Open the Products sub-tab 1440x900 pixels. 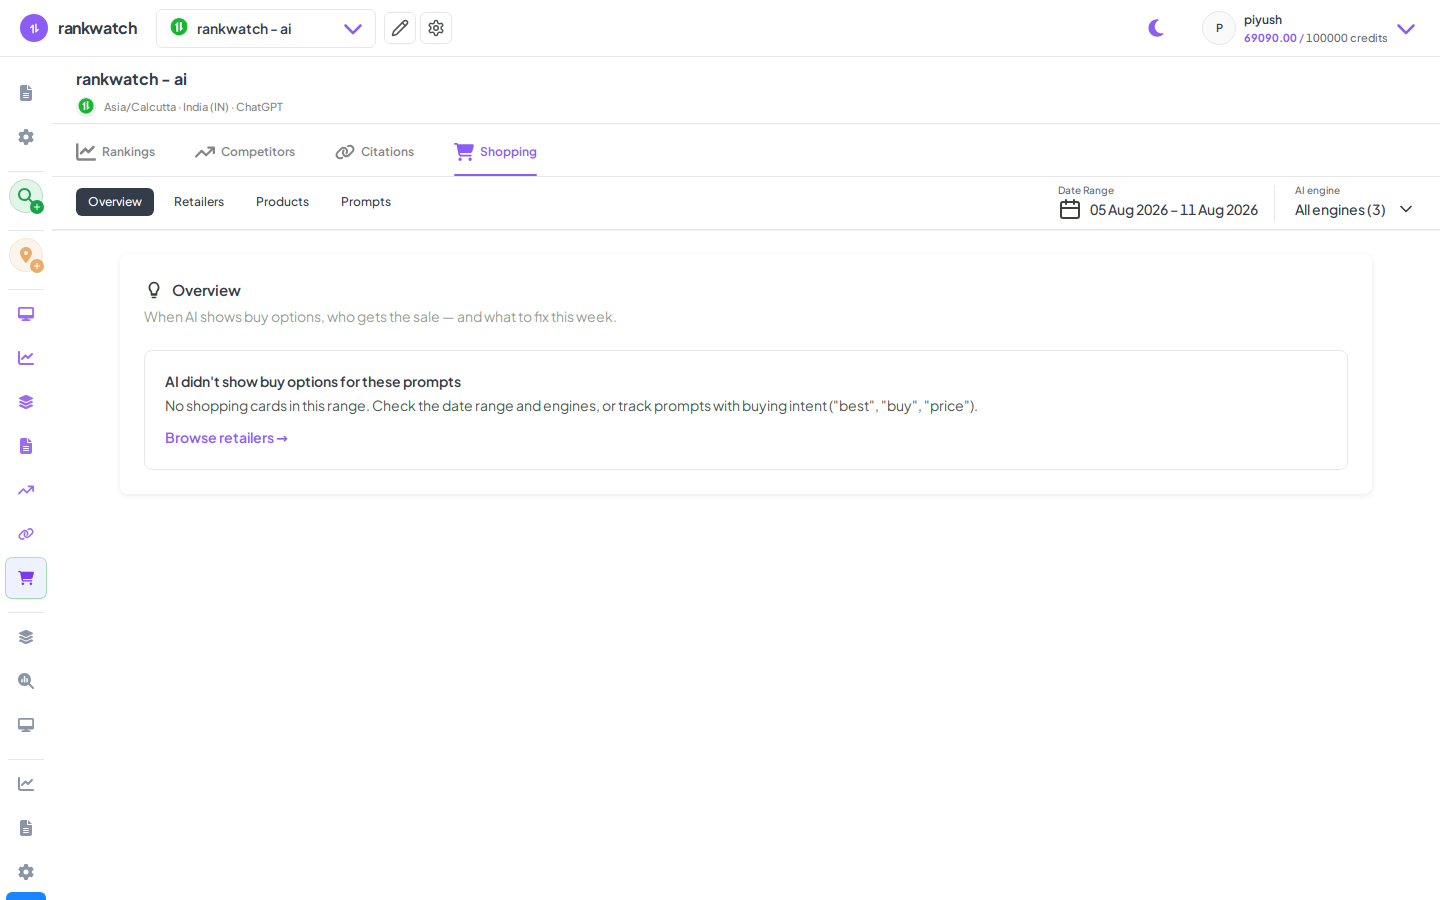(x=283, y=202)
